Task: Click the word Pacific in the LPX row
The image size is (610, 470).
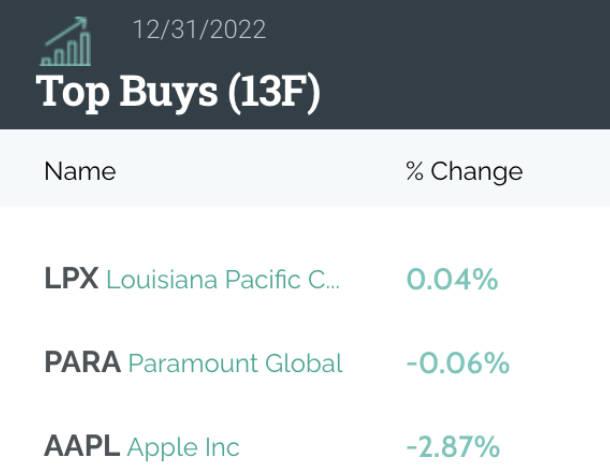Action: pyautogui.click(x=263, y=279)
